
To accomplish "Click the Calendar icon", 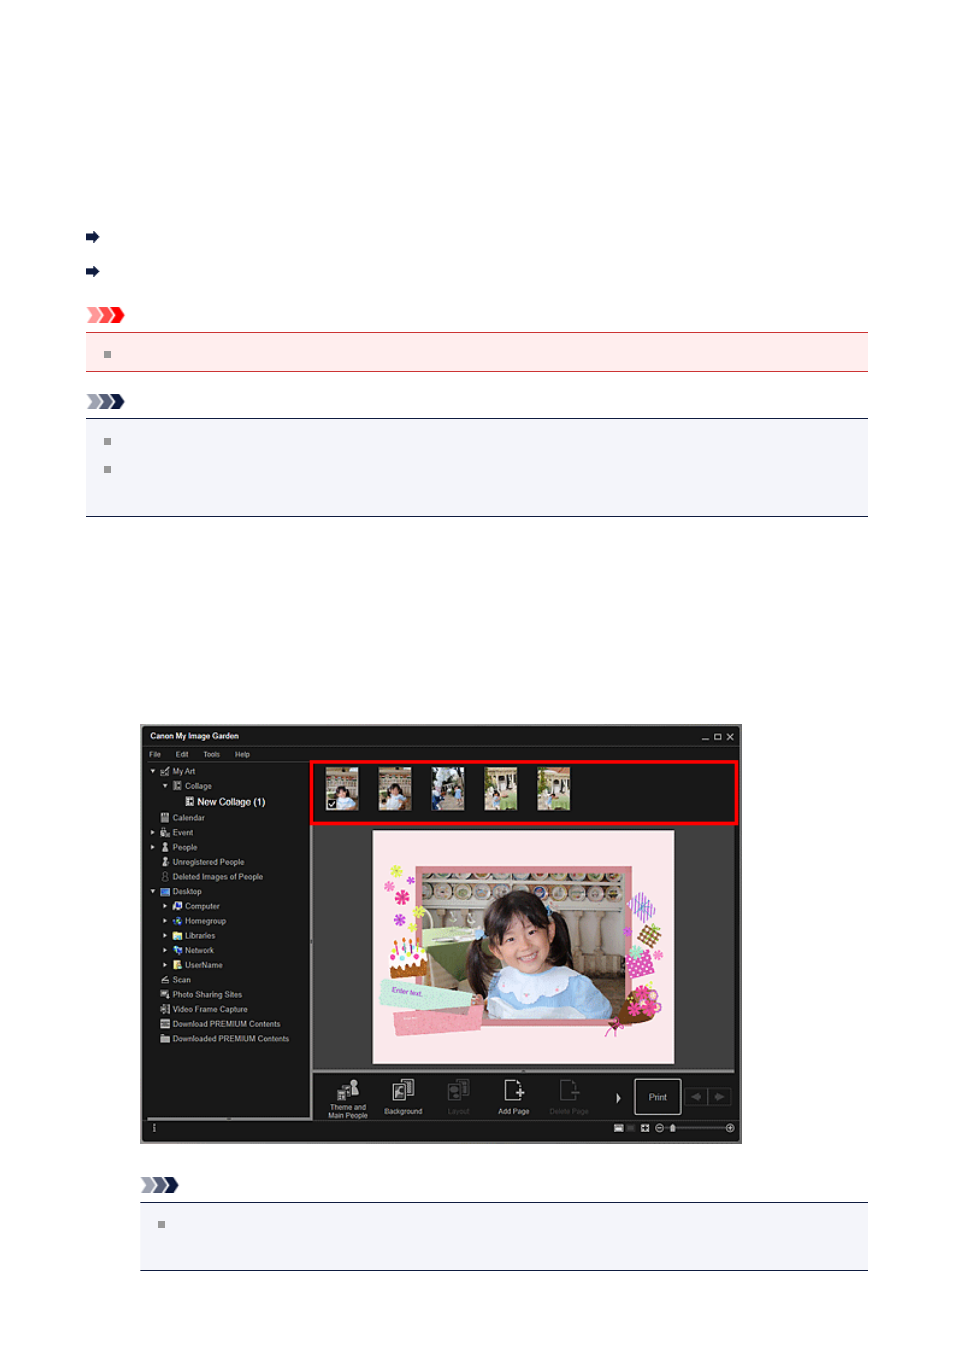I will [x=165, y=817].
